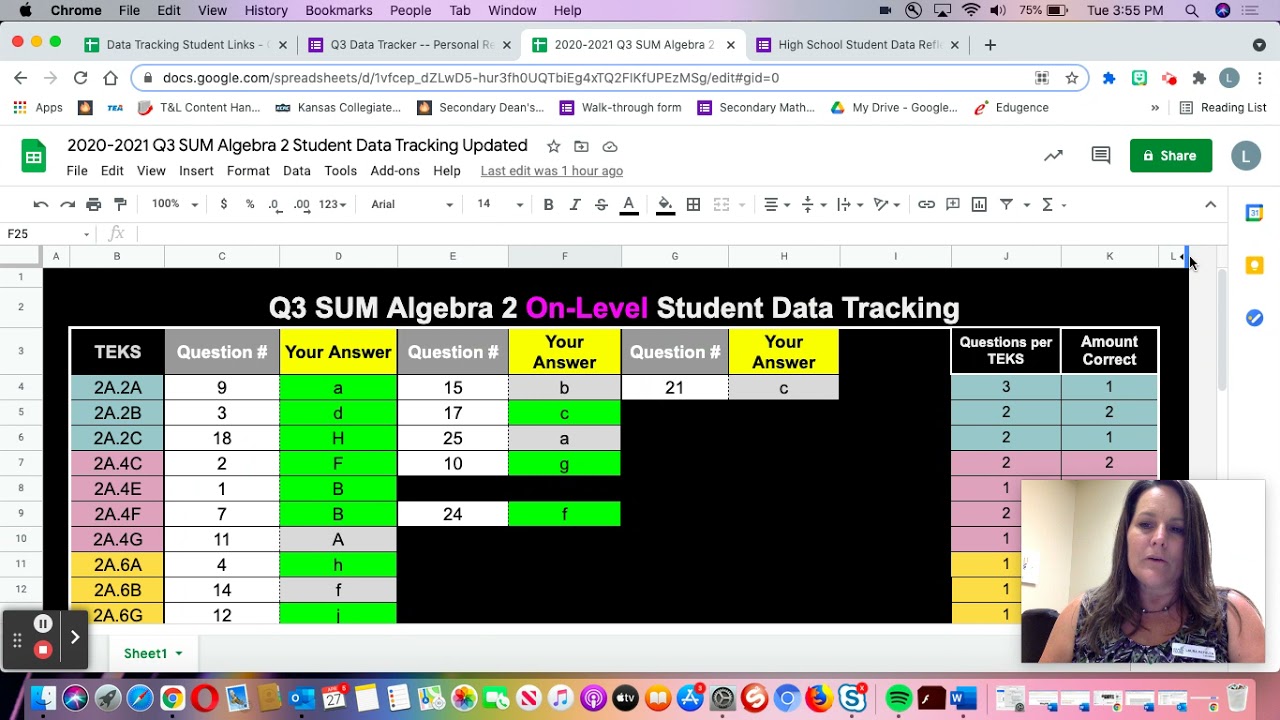1280x720 pixels.
Task: Click the Insert link icon
Action: click(926, 204)
